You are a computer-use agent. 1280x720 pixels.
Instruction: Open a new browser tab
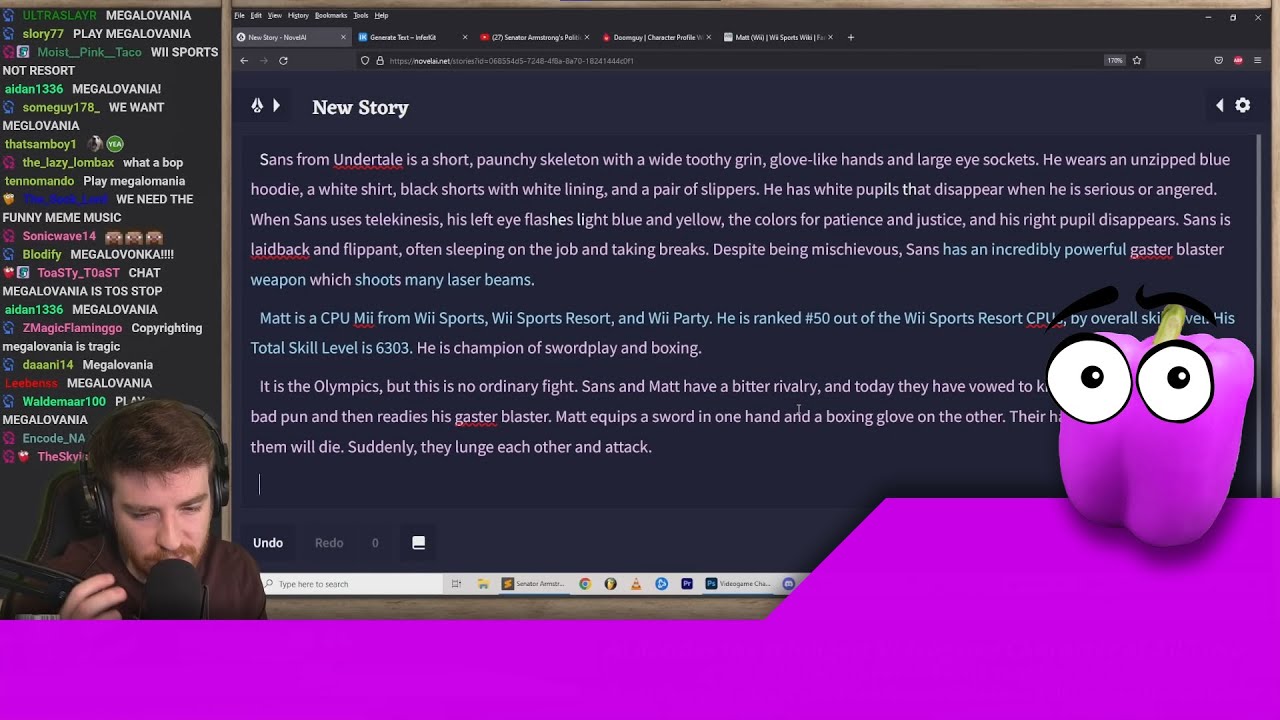851,37
